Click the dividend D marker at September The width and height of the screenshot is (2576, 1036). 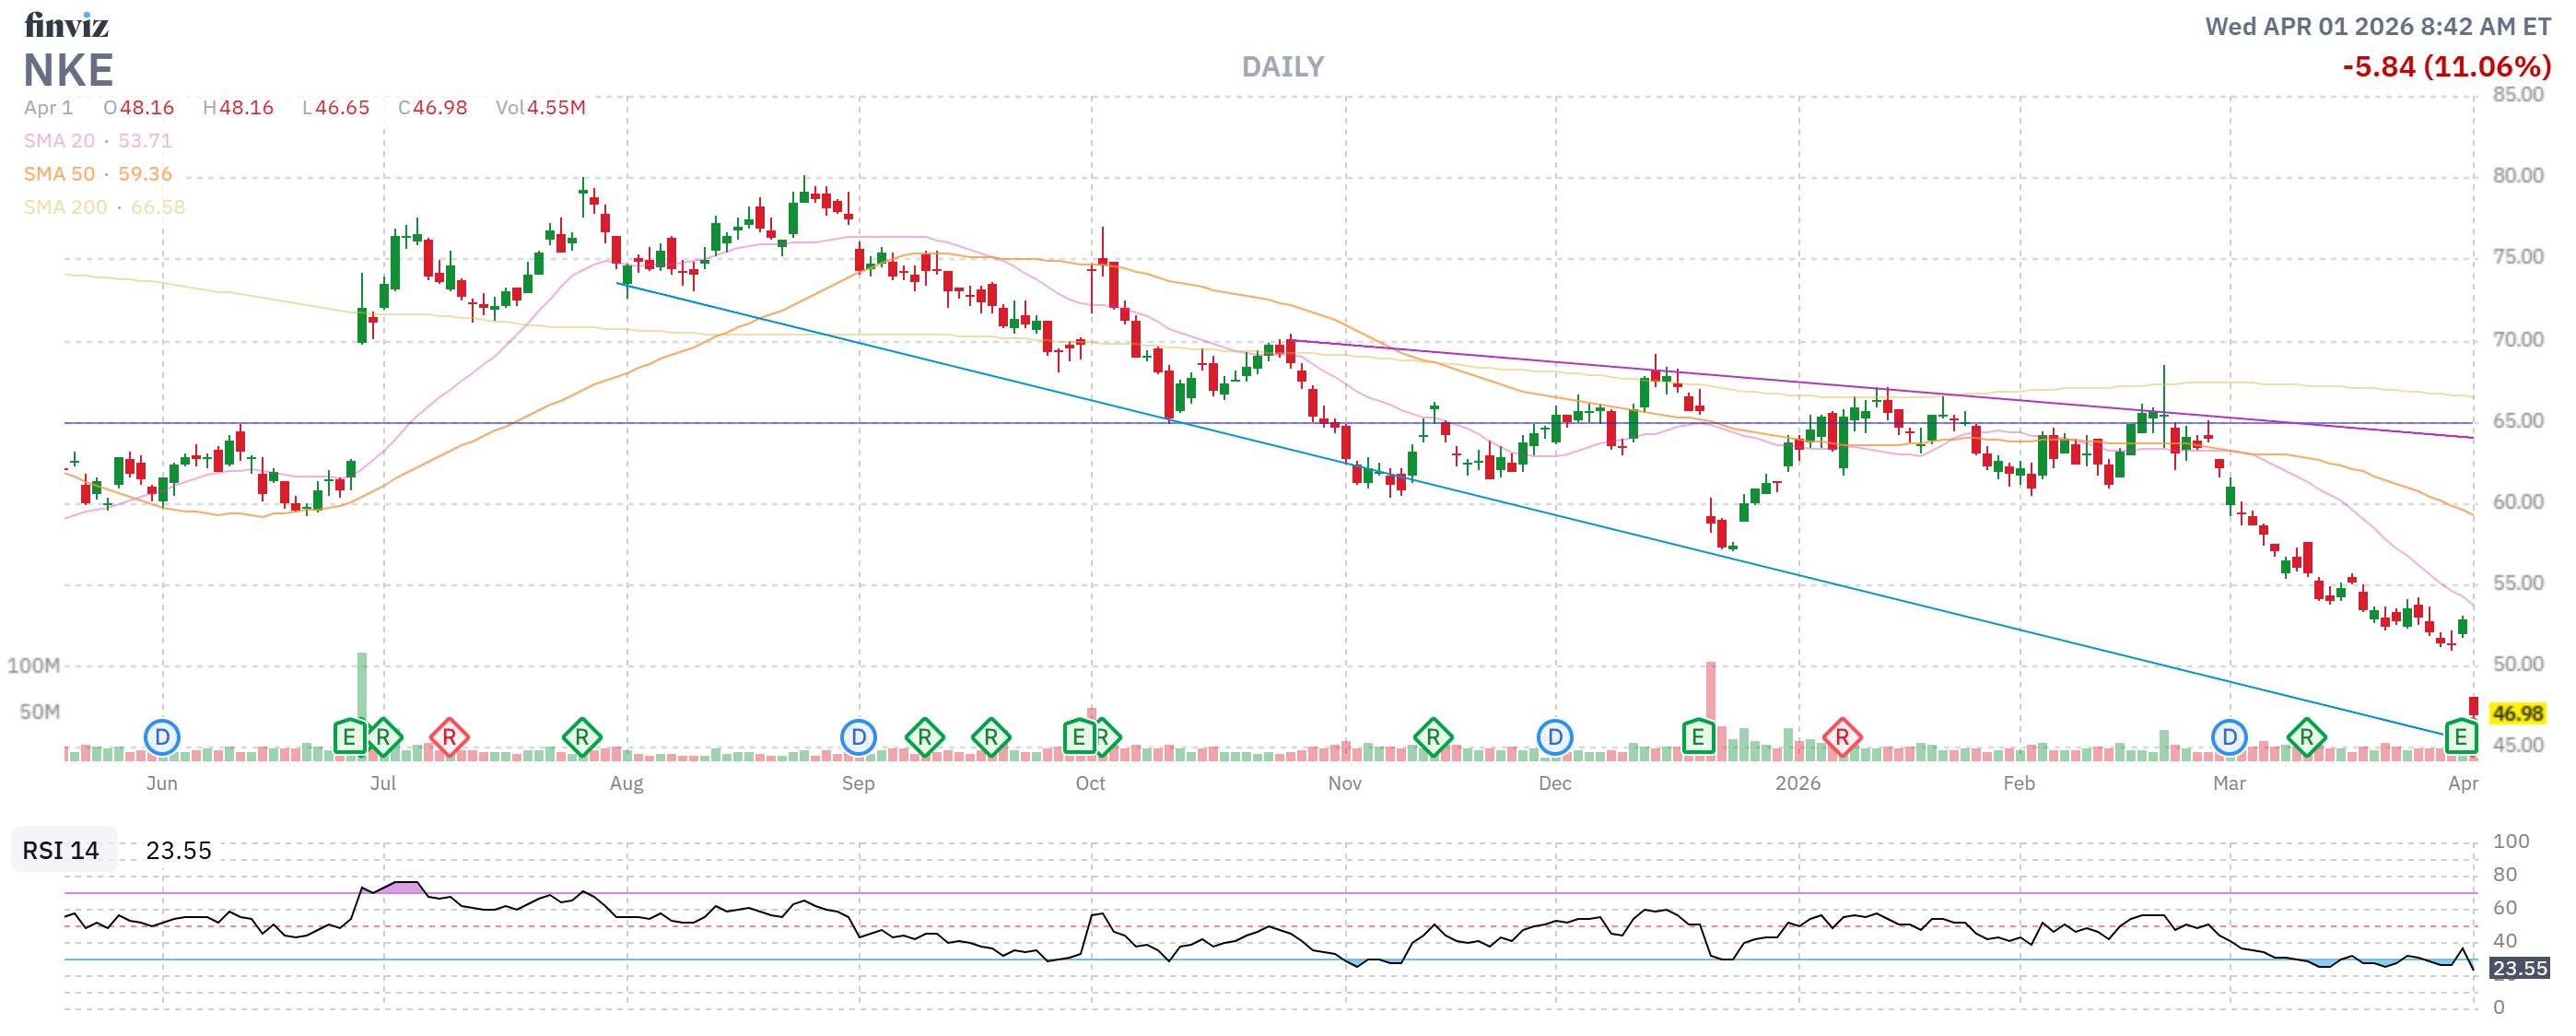858,738
